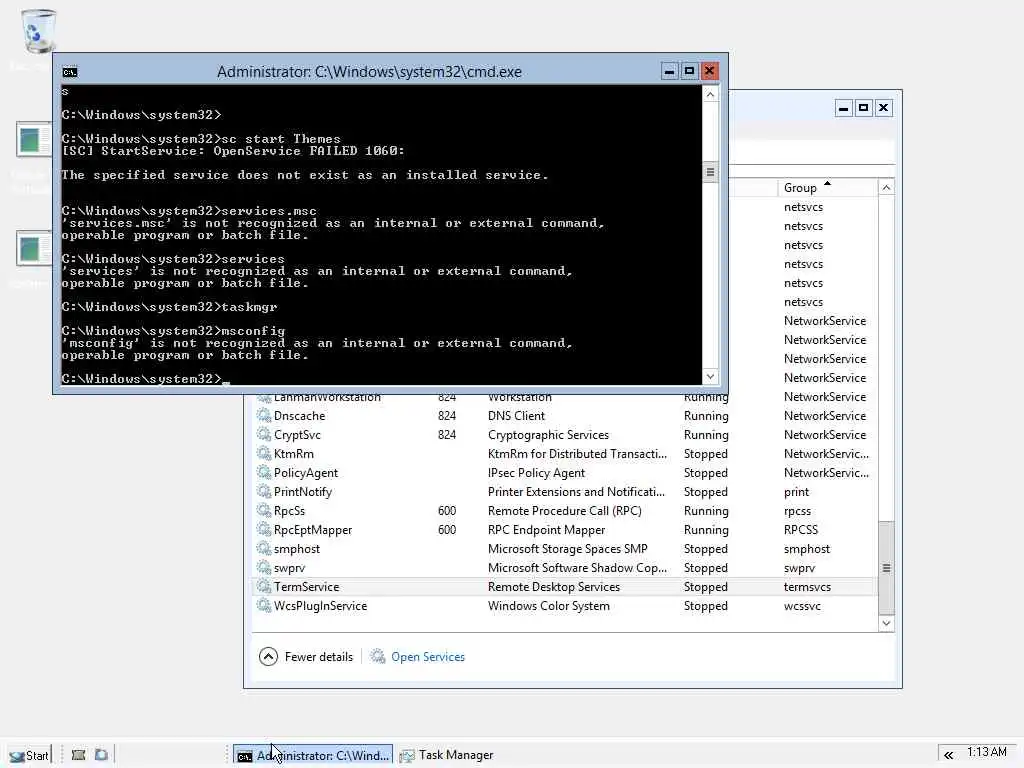Click the cmd vertical scrollbar thumb
The image size is (1024, 768).
coord(710,172)
